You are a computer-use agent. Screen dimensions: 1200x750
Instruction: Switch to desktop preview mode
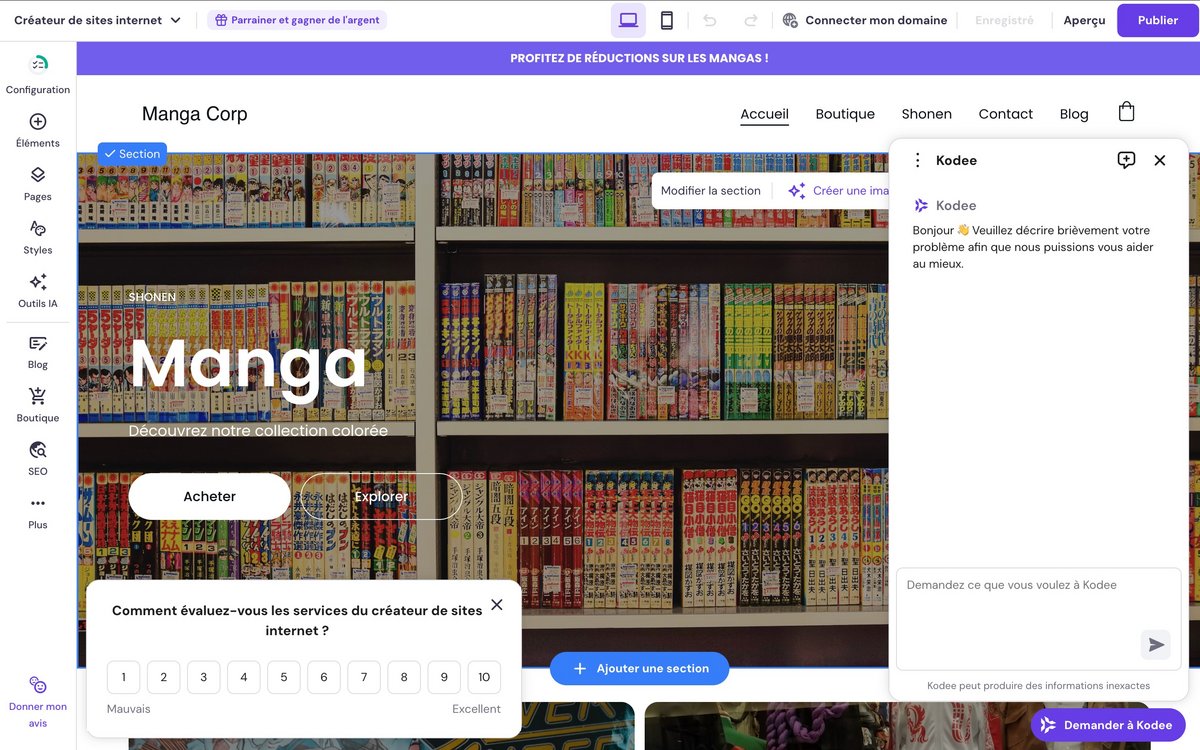tap(628, 19)
